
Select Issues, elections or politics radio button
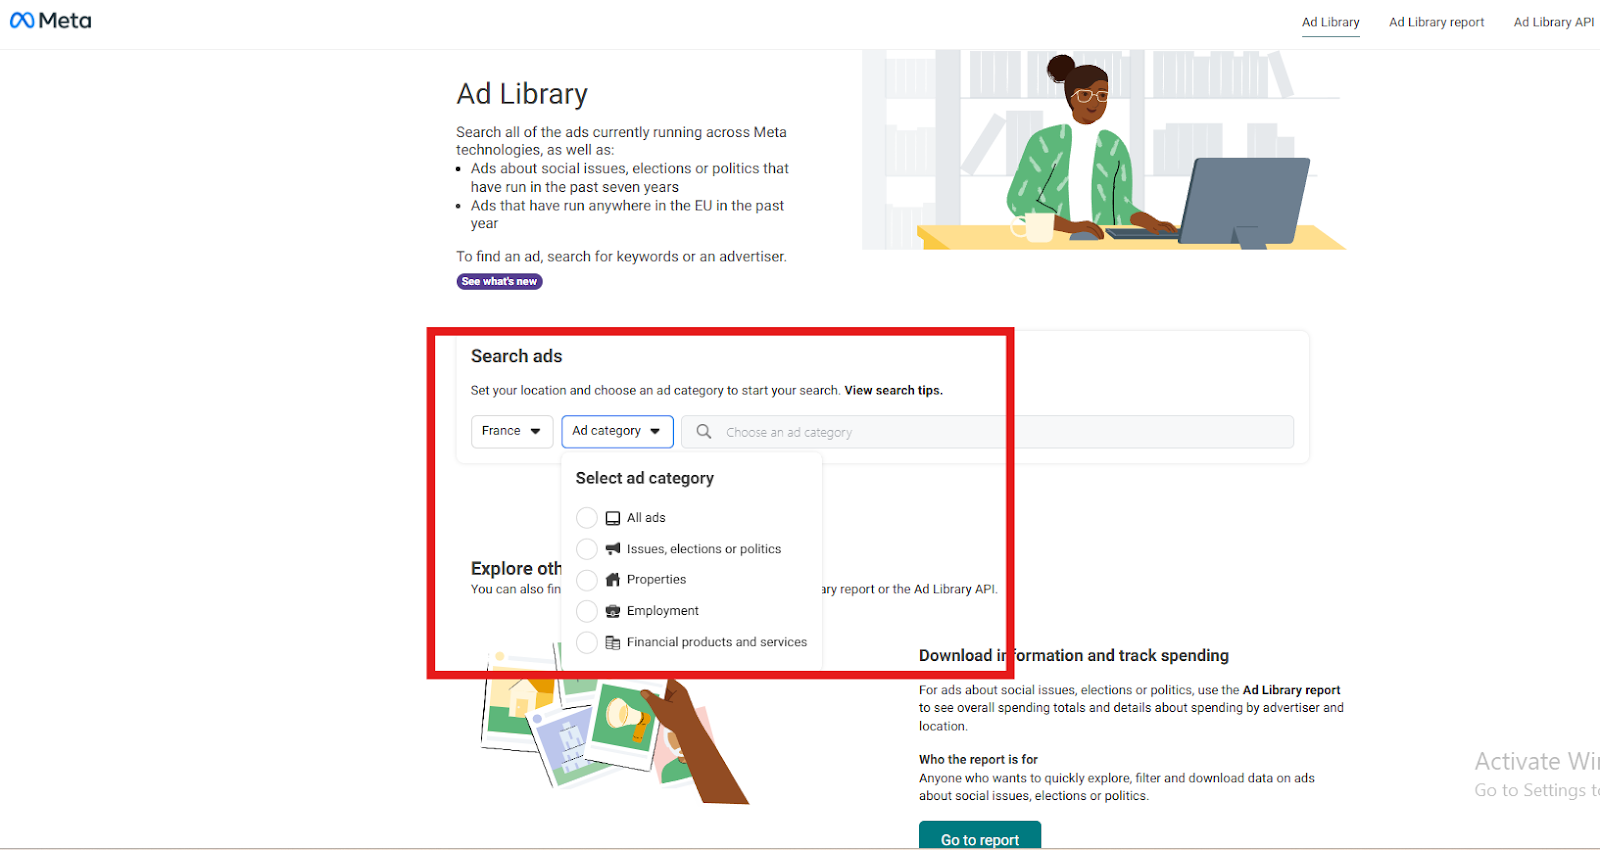click(587, 549)
